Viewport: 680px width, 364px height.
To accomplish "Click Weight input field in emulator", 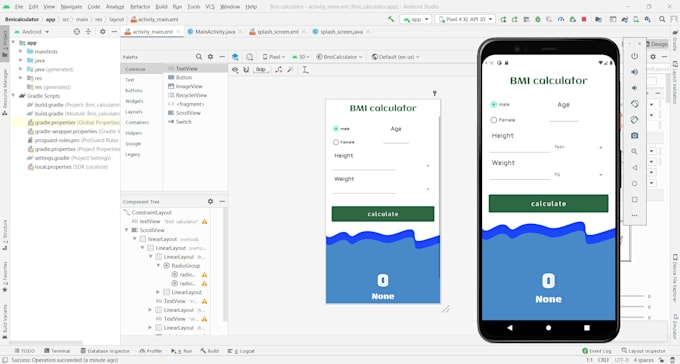I will pyautogui.click(x=520, y=175).
